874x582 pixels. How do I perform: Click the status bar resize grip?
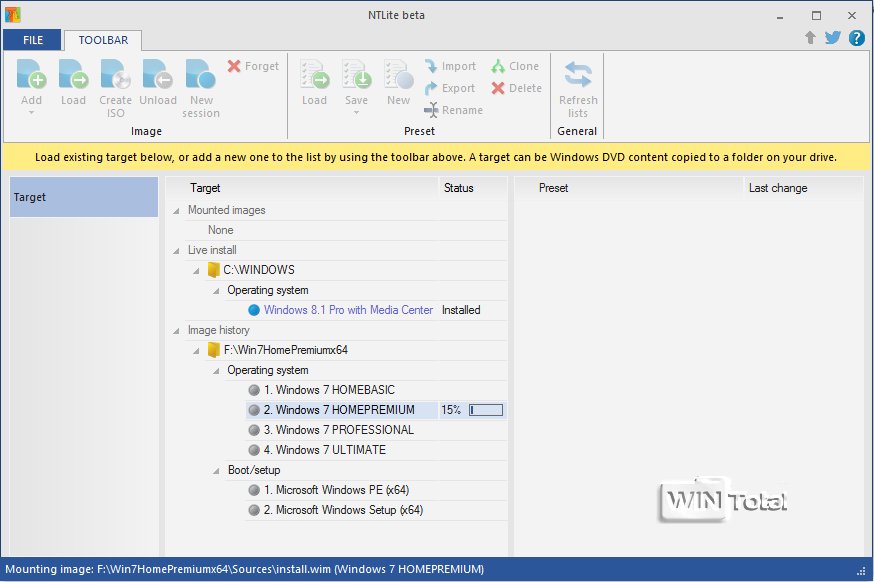[861, 571]
